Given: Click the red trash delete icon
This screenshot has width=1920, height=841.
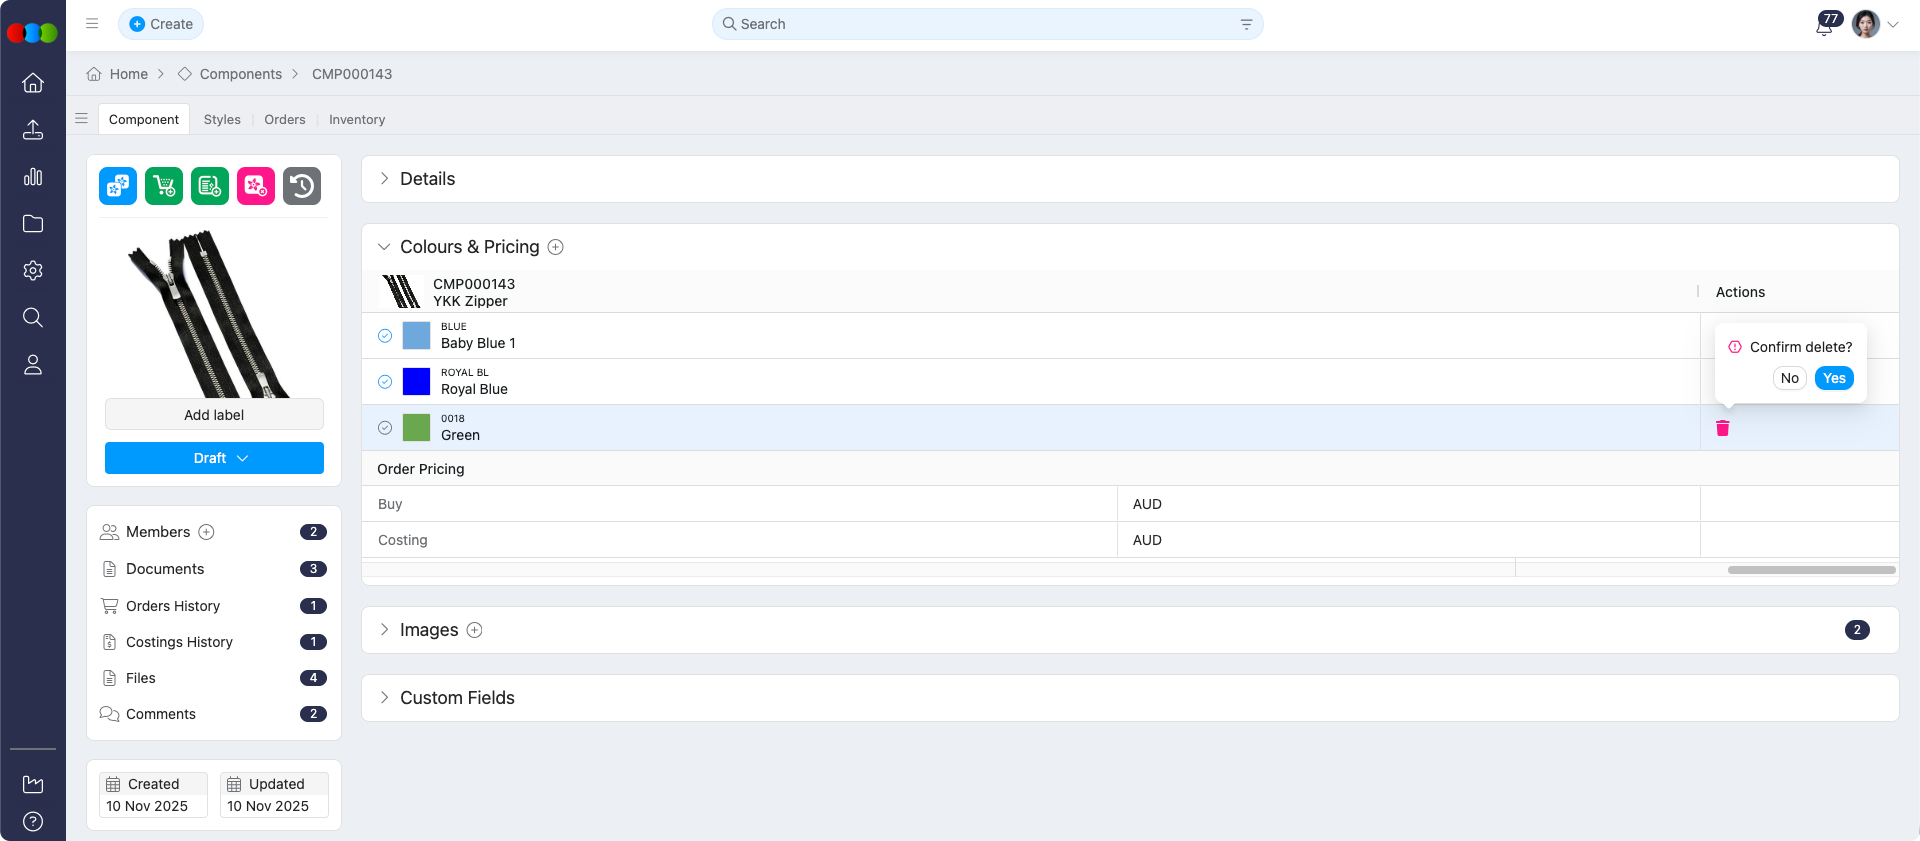Looking at the screenshot, I should (1722, 428).
